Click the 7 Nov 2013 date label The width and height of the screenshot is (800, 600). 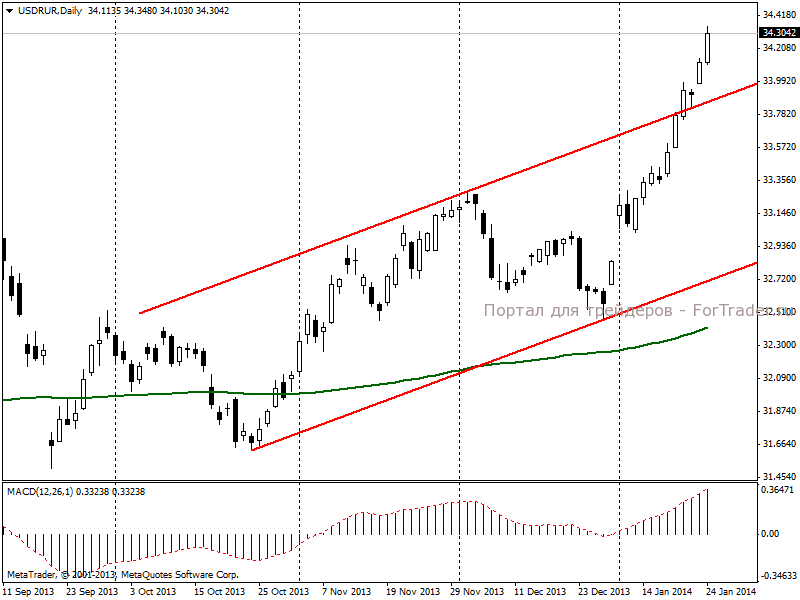[x=347, y=592]
